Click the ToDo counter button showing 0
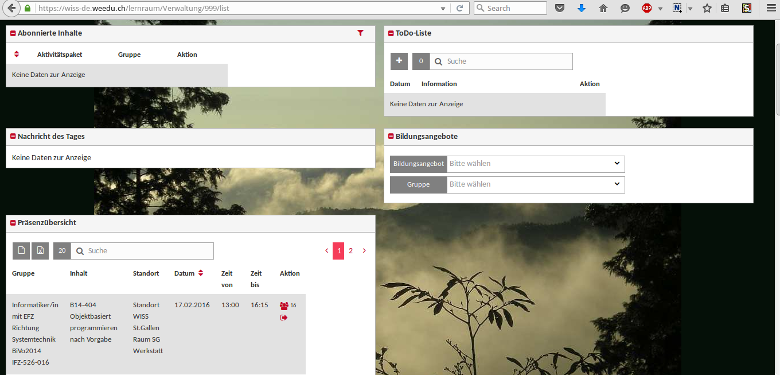 [421, 61]
